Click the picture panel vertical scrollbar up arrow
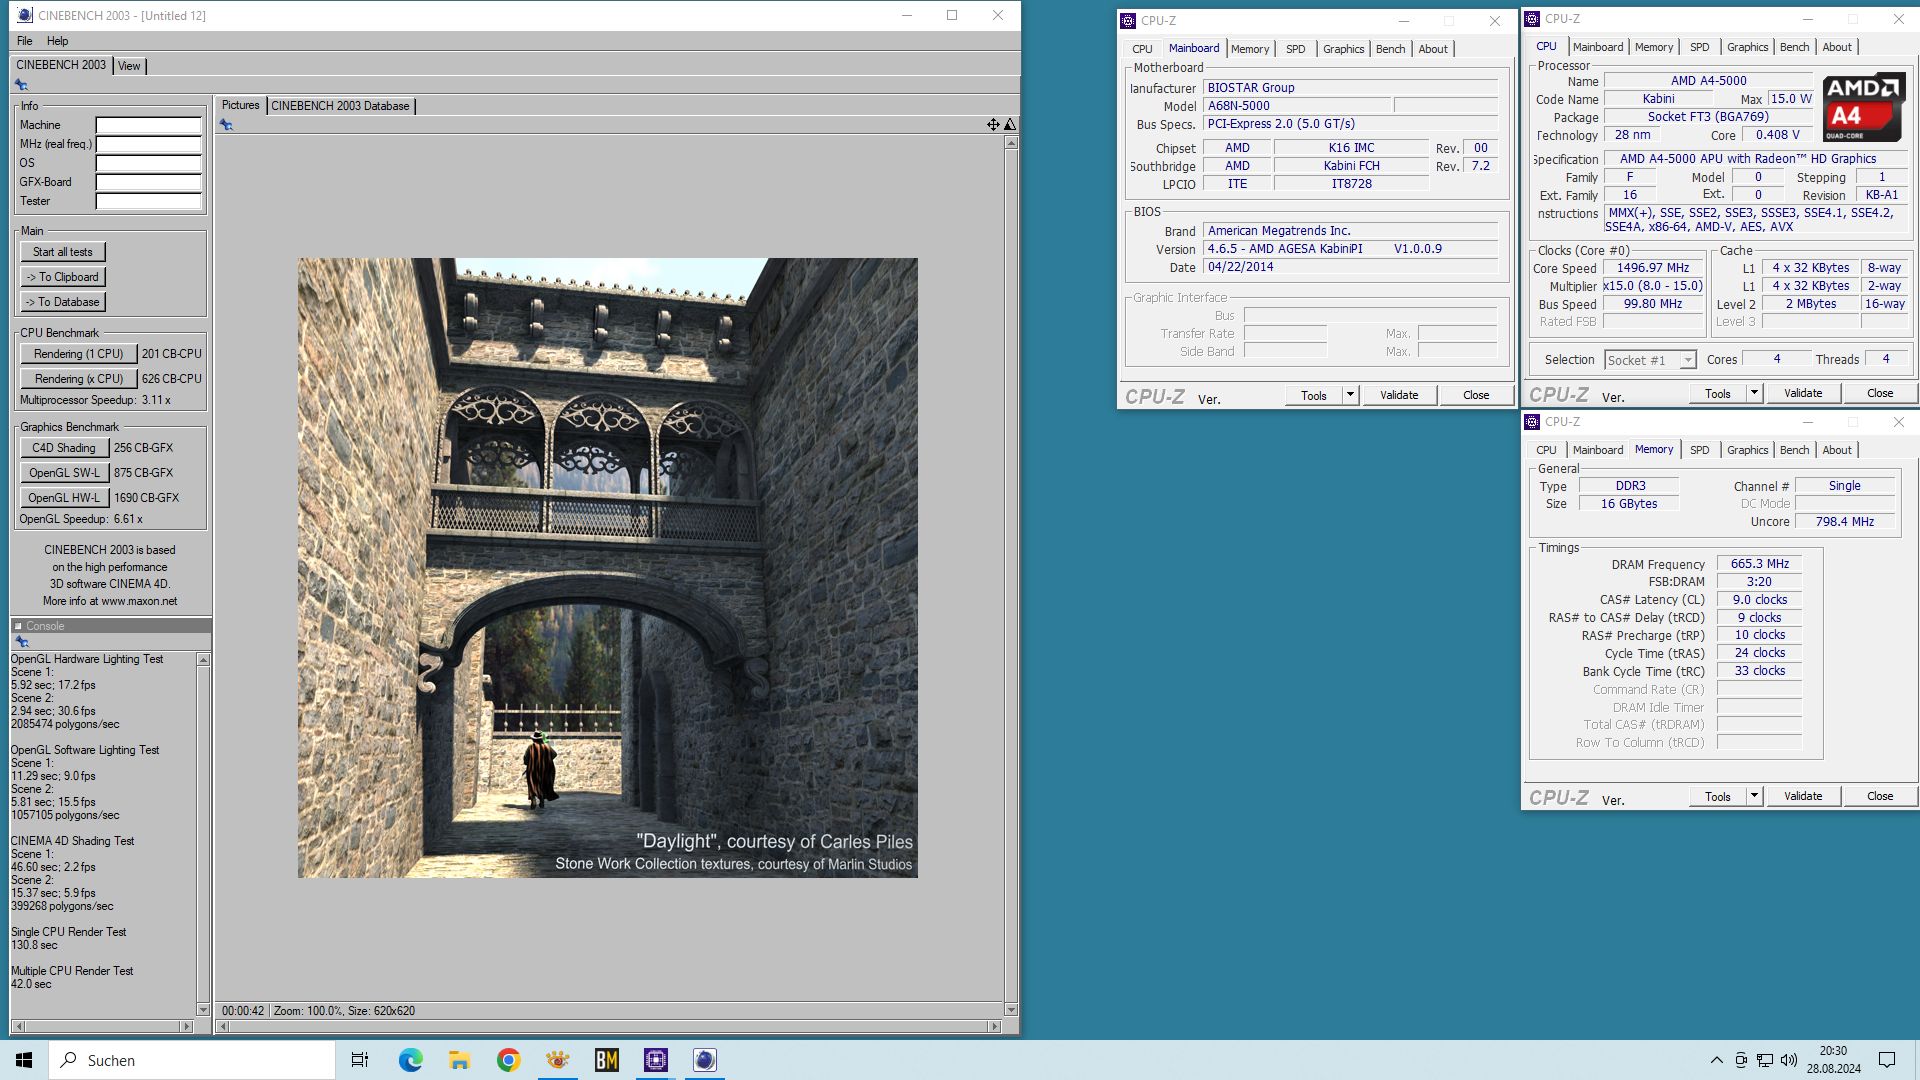The height and width of the screenshot is (1080, 1920). [x=1011, y=143]
